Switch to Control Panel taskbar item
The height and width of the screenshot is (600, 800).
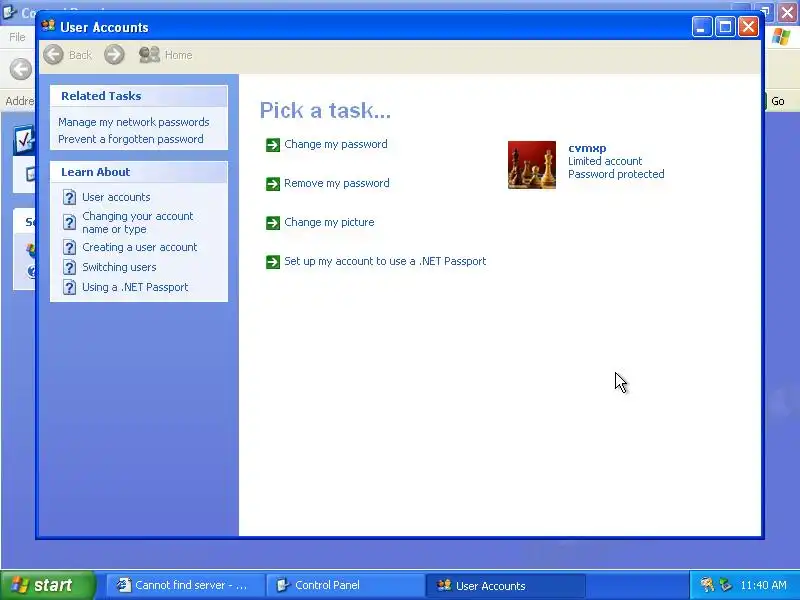point(346,585)
